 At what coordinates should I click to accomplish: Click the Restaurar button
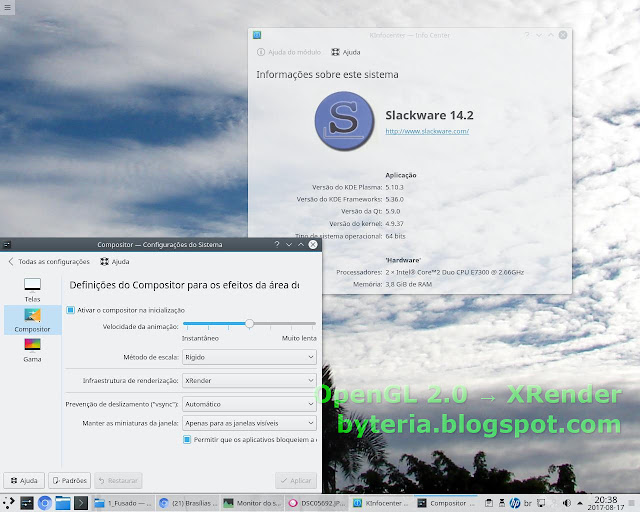[119, 480]
